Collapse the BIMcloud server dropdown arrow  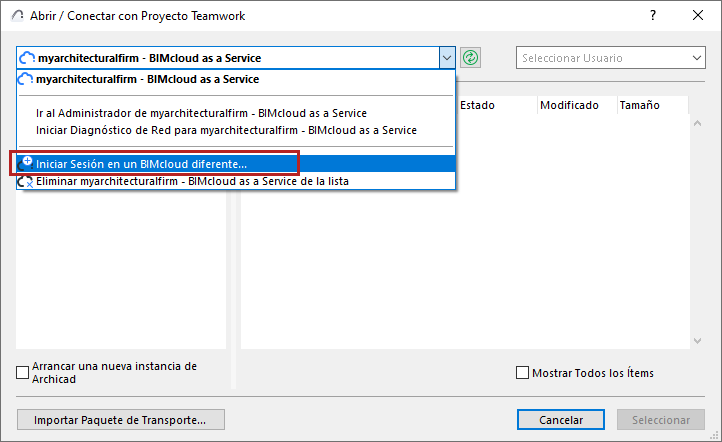point(446,58)
